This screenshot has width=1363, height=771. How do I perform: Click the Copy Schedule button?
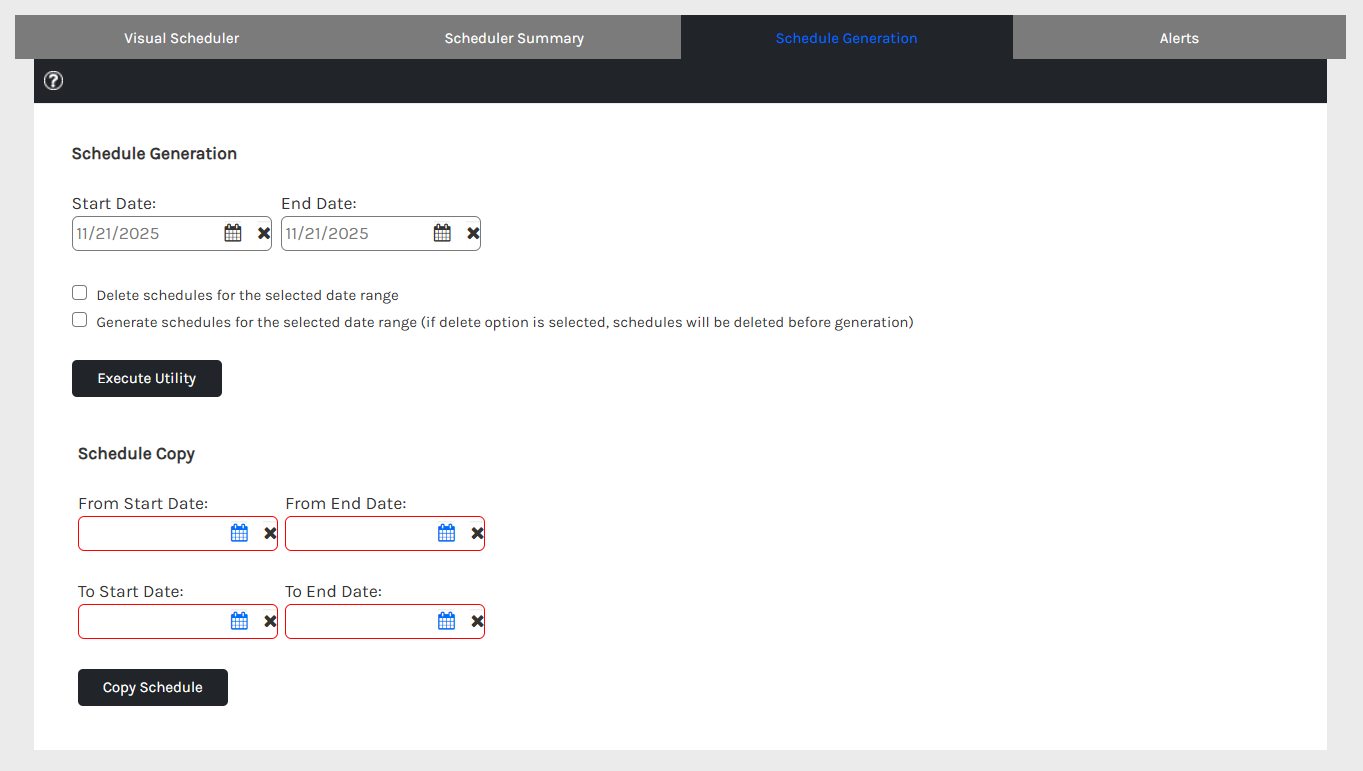pyautogui.click(x=153, y=688)
